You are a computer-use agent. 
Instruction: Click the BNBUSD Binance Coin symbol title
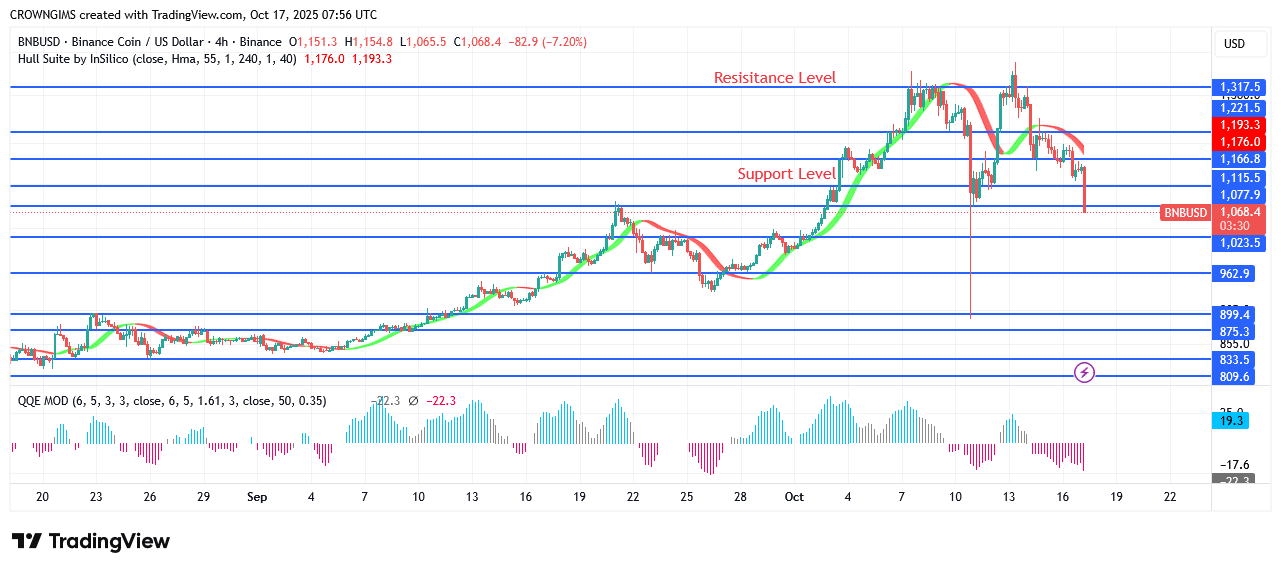(150, 42)
